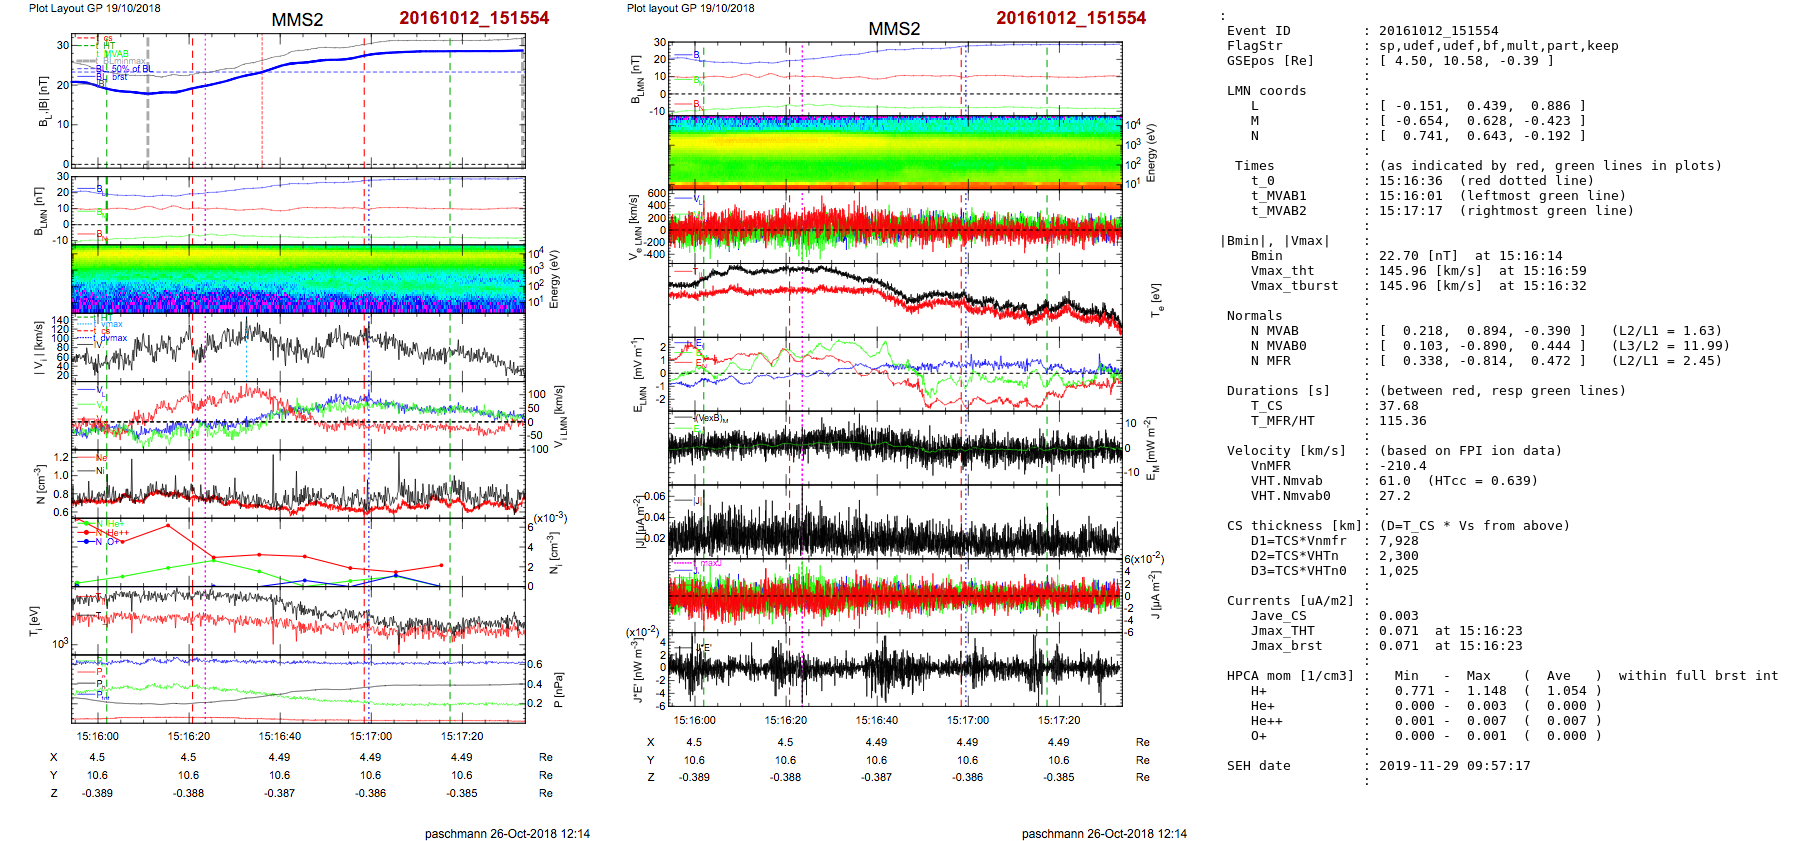The height and width of the screenshot is (841, 1804).
Task: Click the 15:16:00 tick label under the left plot
Action: pos(97,736)
